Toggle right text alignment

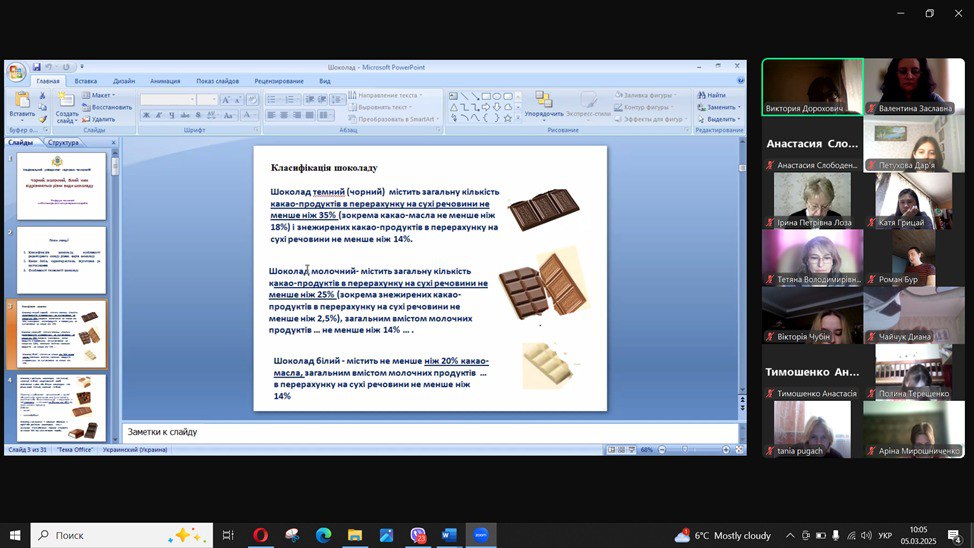point(296,116)
